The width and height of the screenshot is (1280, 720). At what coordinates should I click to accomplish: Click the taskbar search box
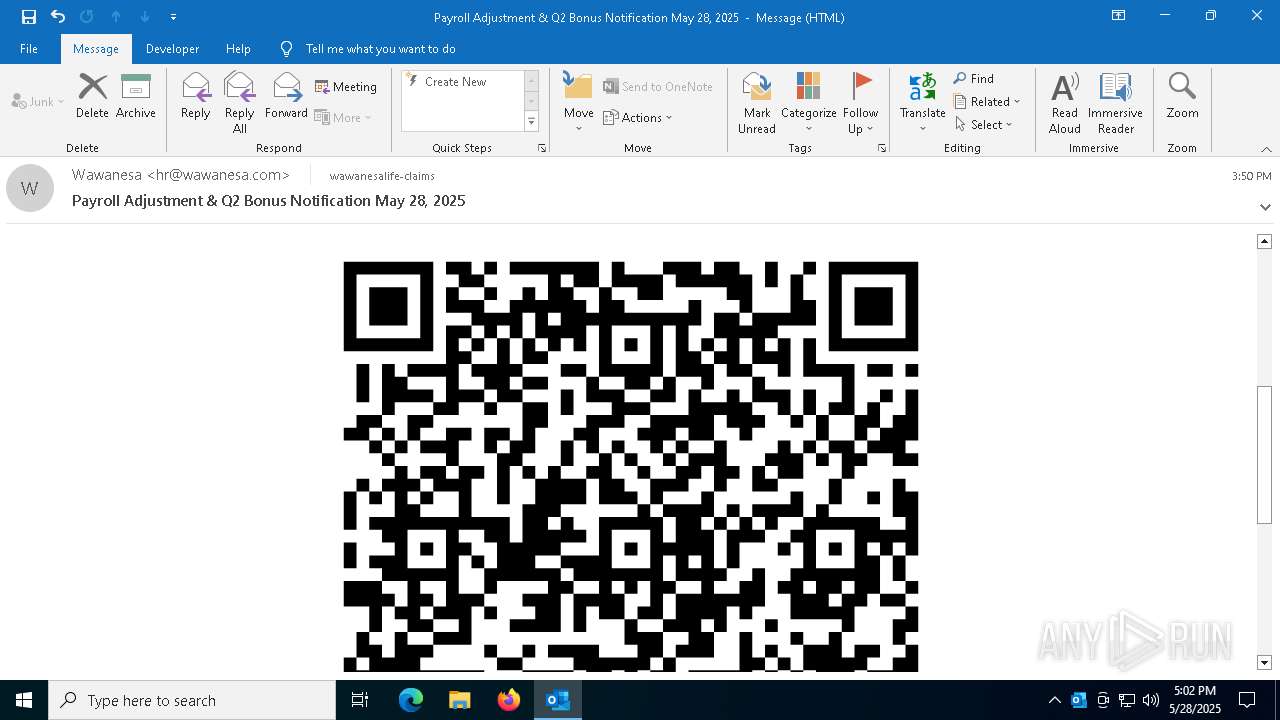click(192, 700)
